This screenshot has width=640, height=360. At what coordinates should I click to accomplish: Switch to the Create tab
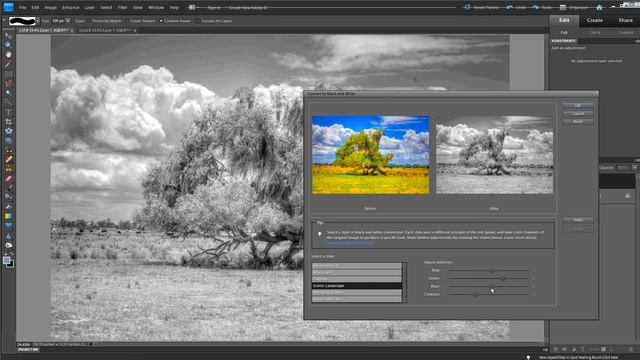point(595,20)
